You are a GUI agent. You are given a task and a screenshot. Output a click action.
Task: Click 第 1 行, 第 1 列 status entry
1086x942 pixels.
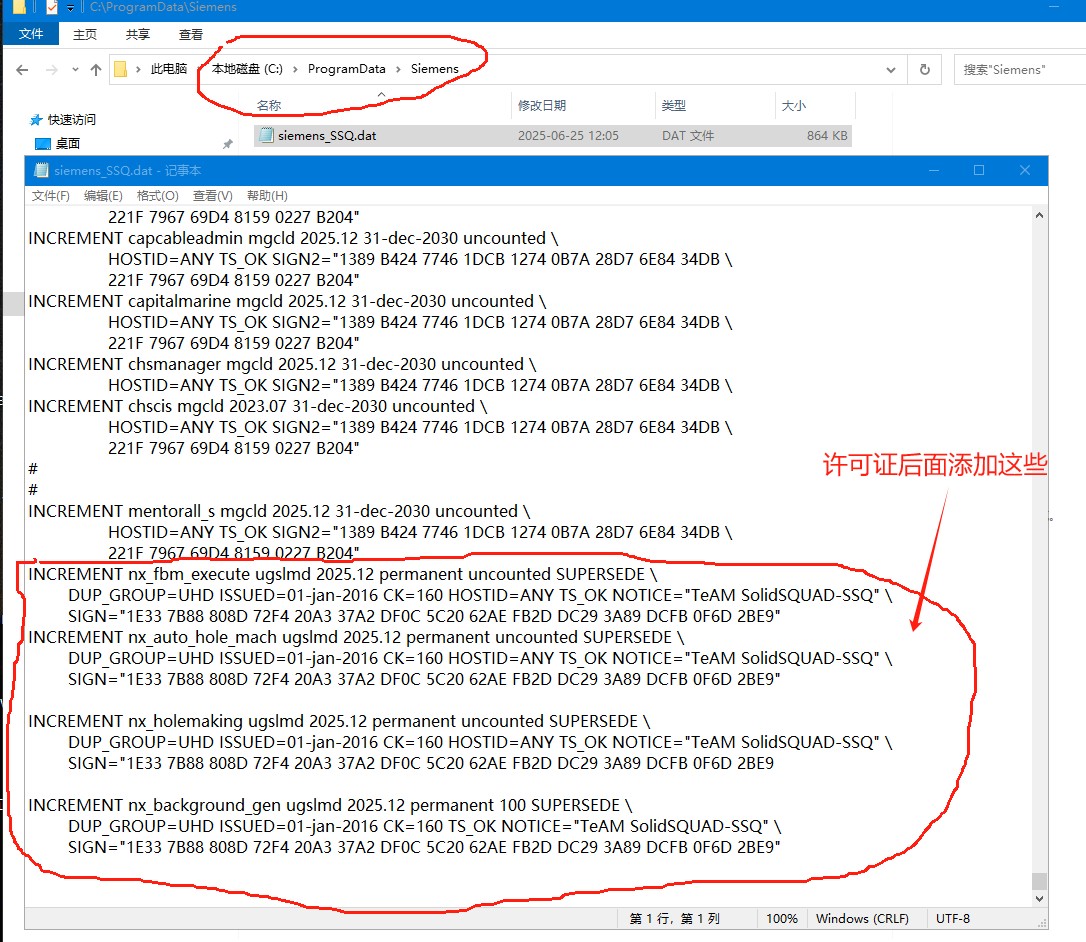click(674, 918)
